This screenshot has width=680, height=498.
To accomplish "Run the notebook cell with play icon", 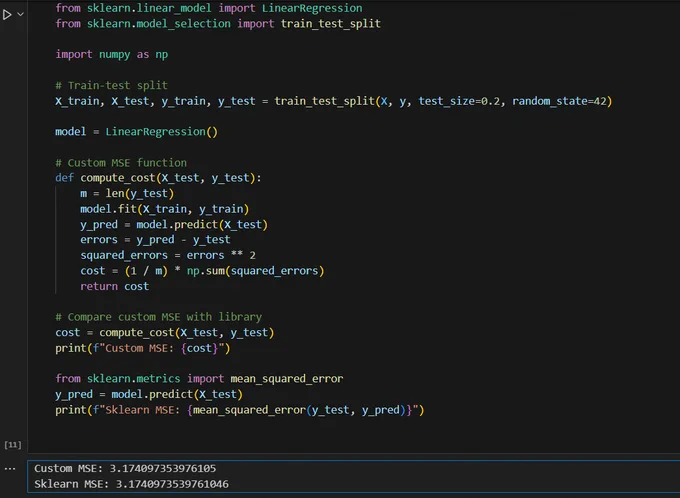I will pyautogui.click(x=7, y=14).
